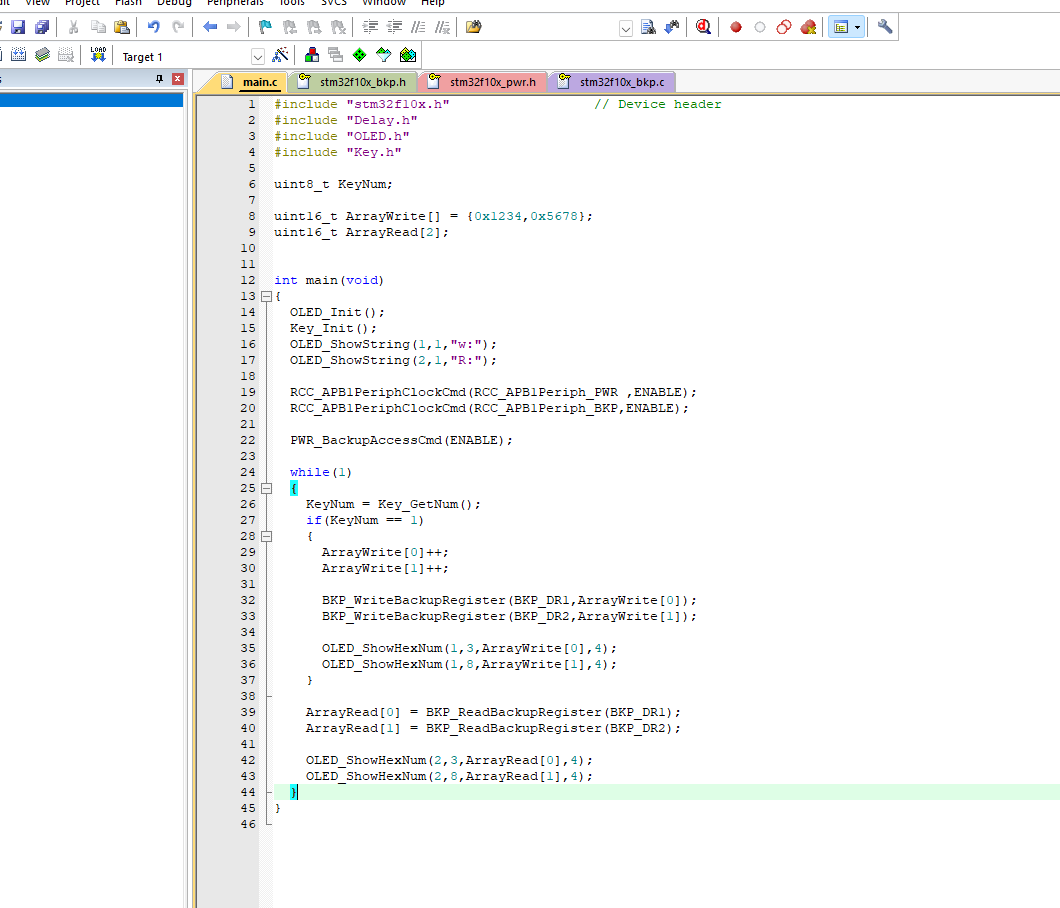Open the Manage Run-Time Environment icon
Screen dimensions: 1060x908
click(x=360, y=55)
